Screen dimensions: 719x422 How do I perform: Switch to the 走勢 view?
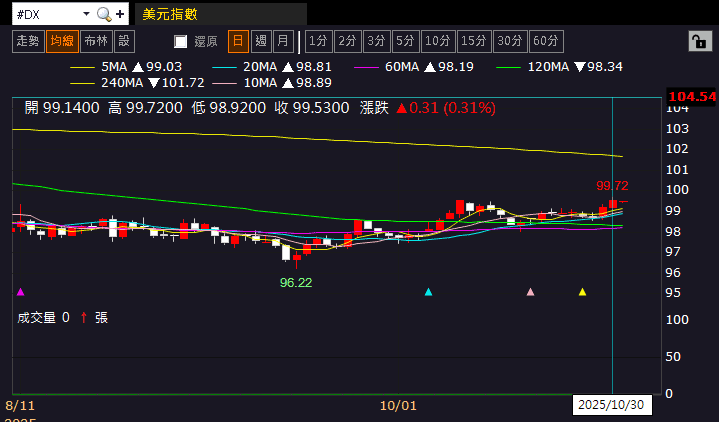[x=28, y=41]
